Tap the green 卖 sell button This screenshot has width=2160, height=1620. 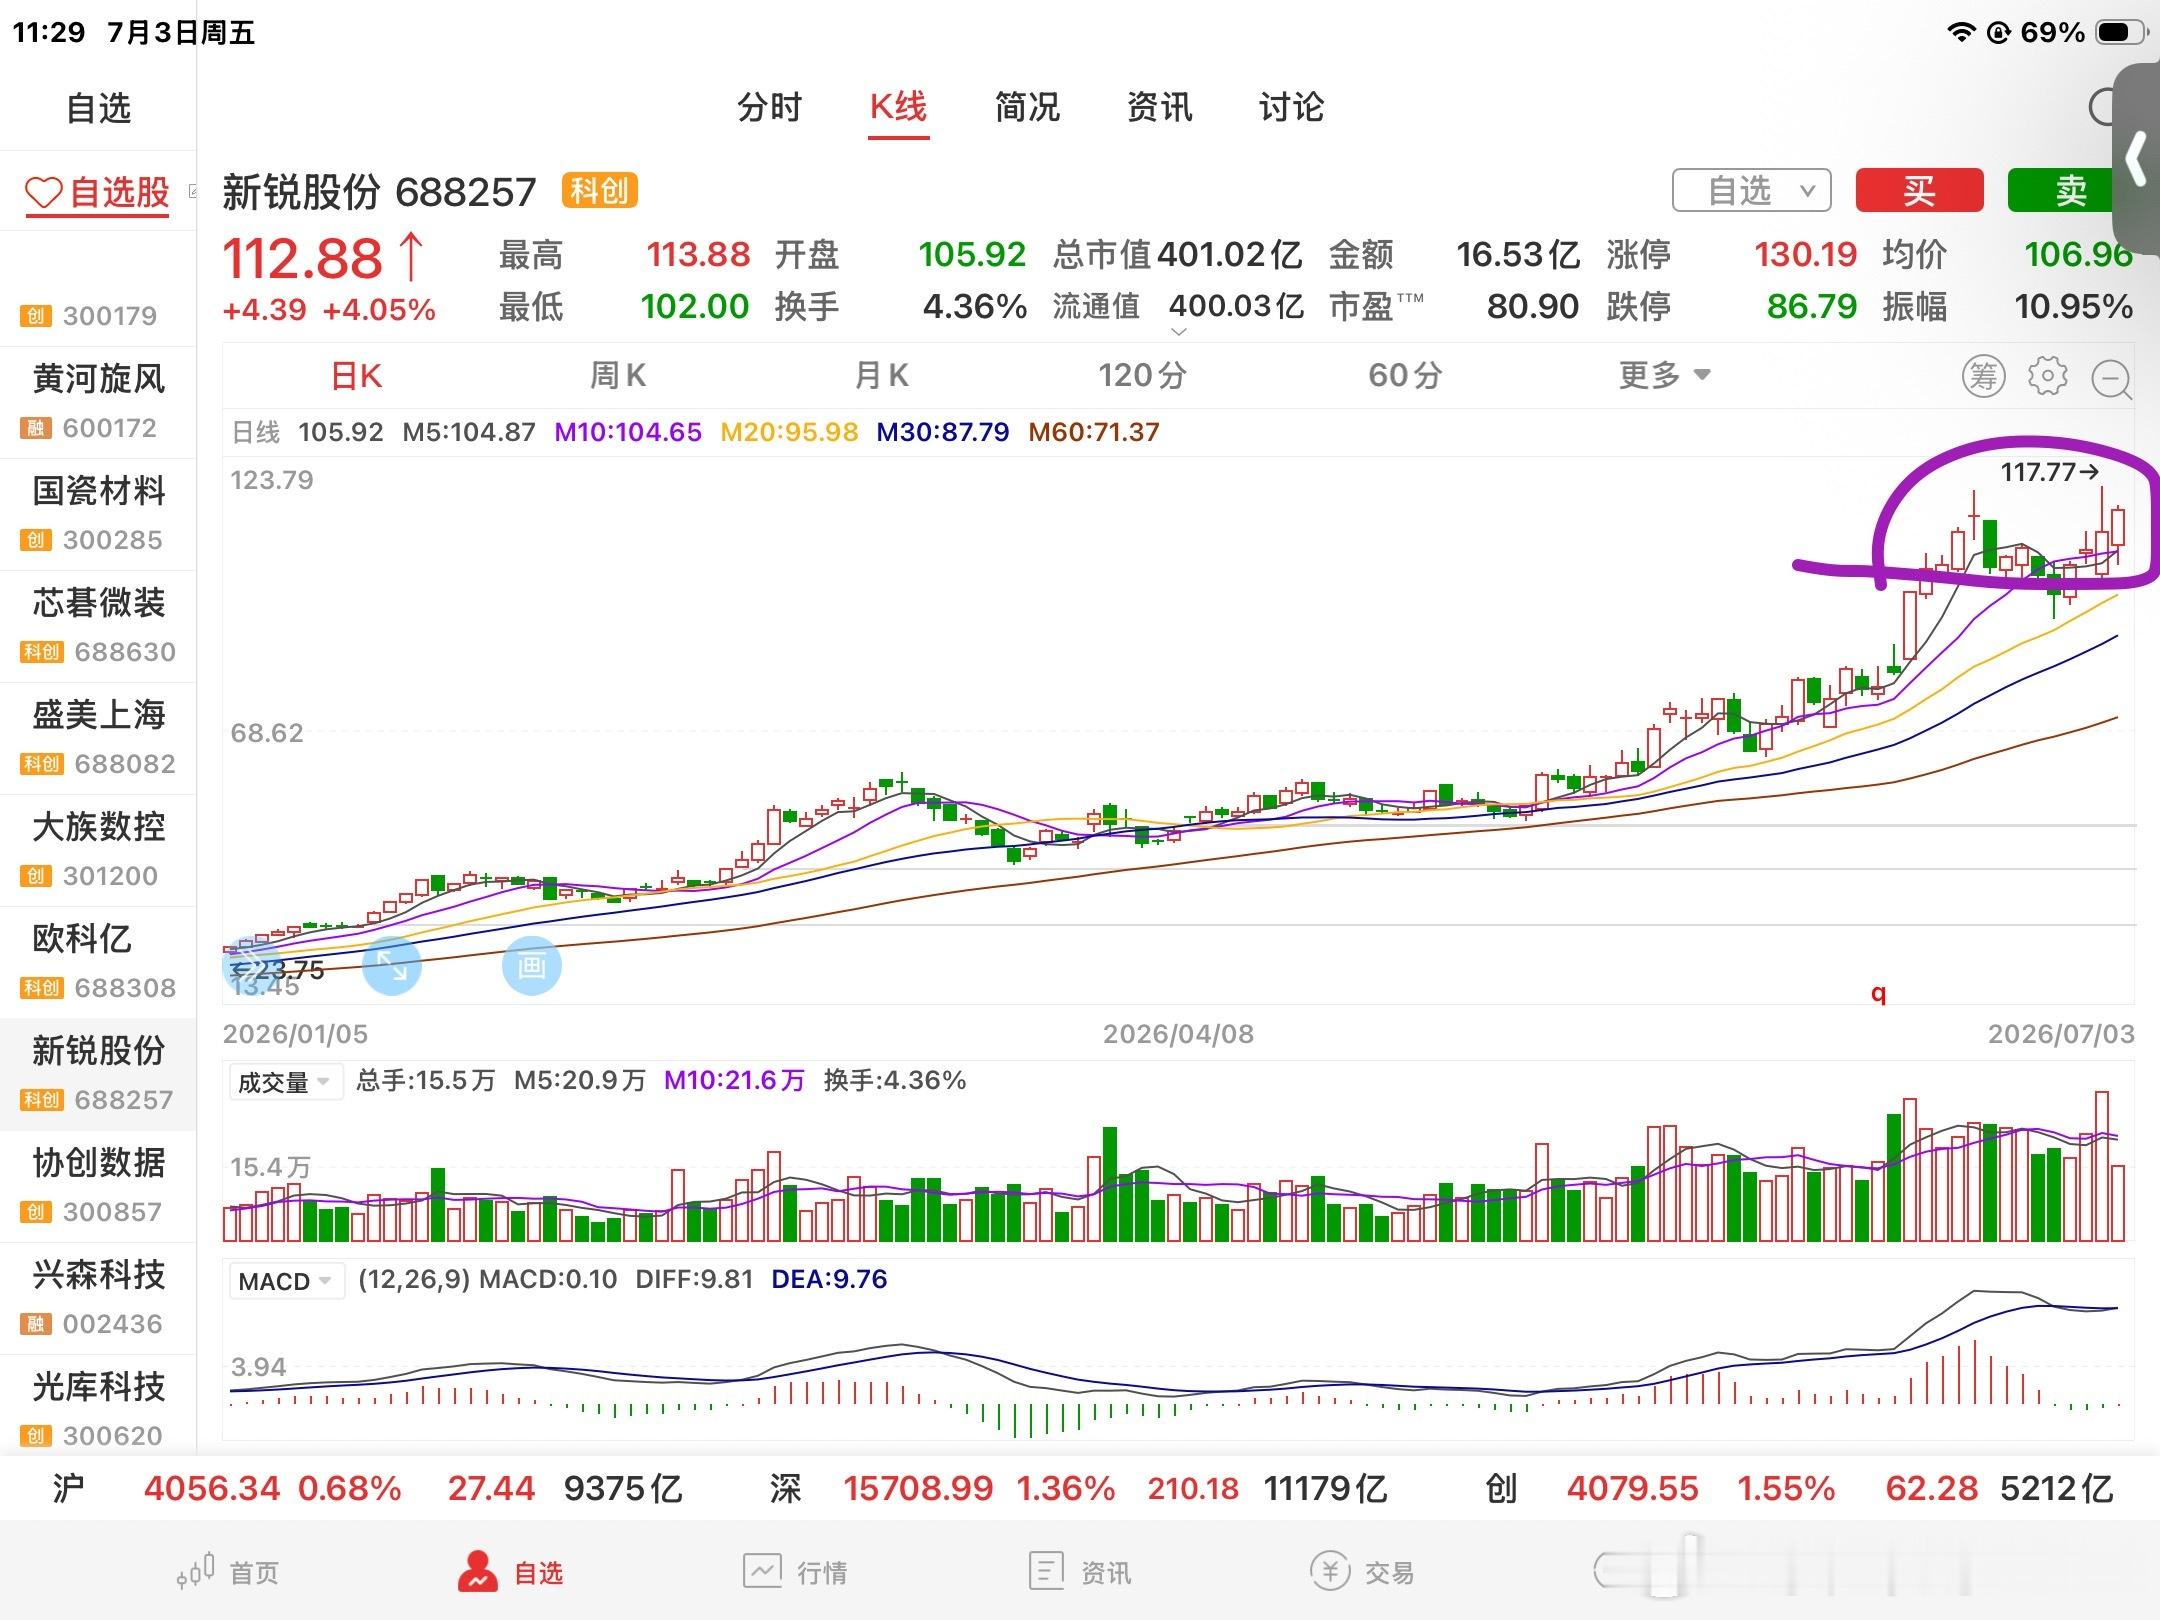tap(2062, 190)
